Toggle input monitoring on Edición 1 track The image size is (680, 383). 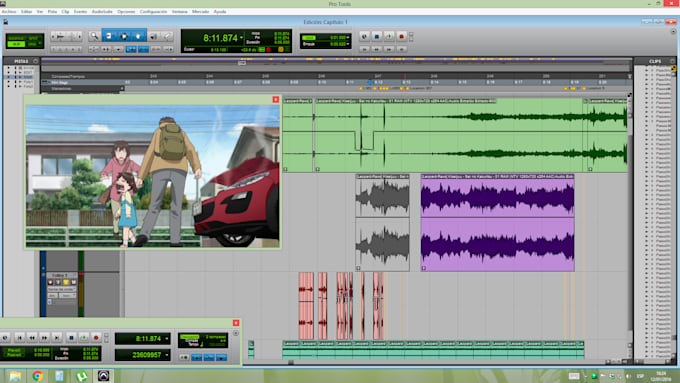point(58,282)
